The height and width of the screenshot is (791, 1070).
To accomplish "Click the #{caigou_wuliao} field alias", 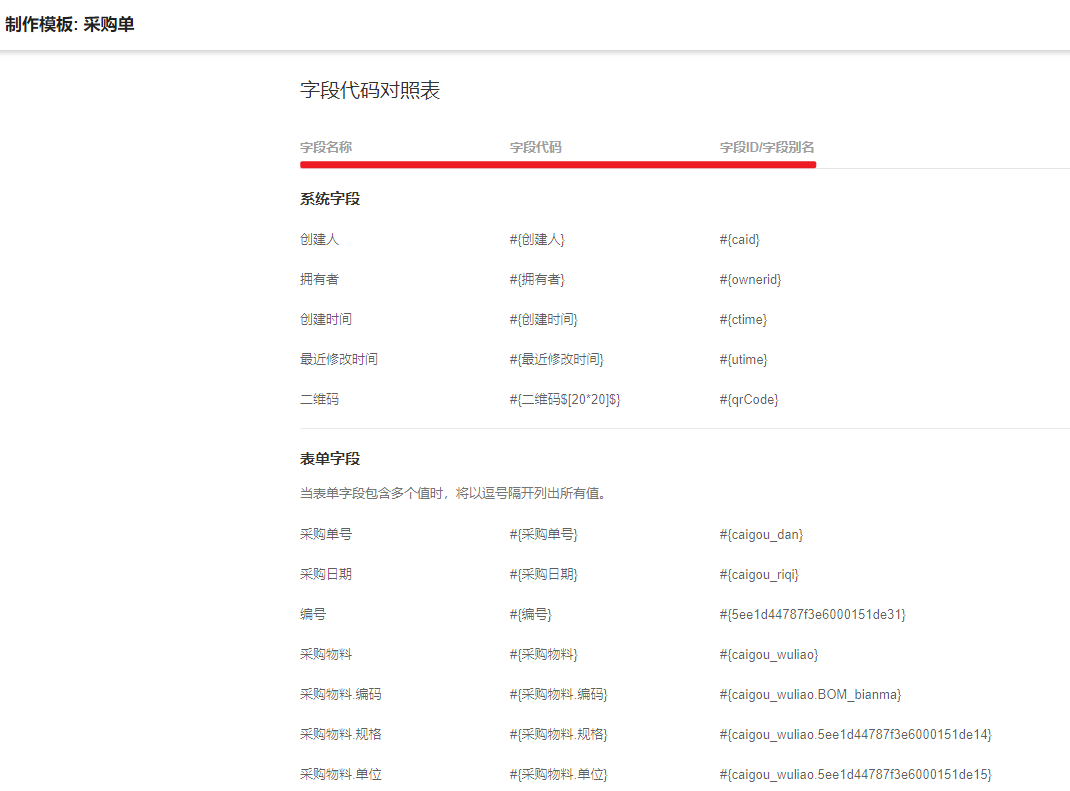I will (768, 655).
